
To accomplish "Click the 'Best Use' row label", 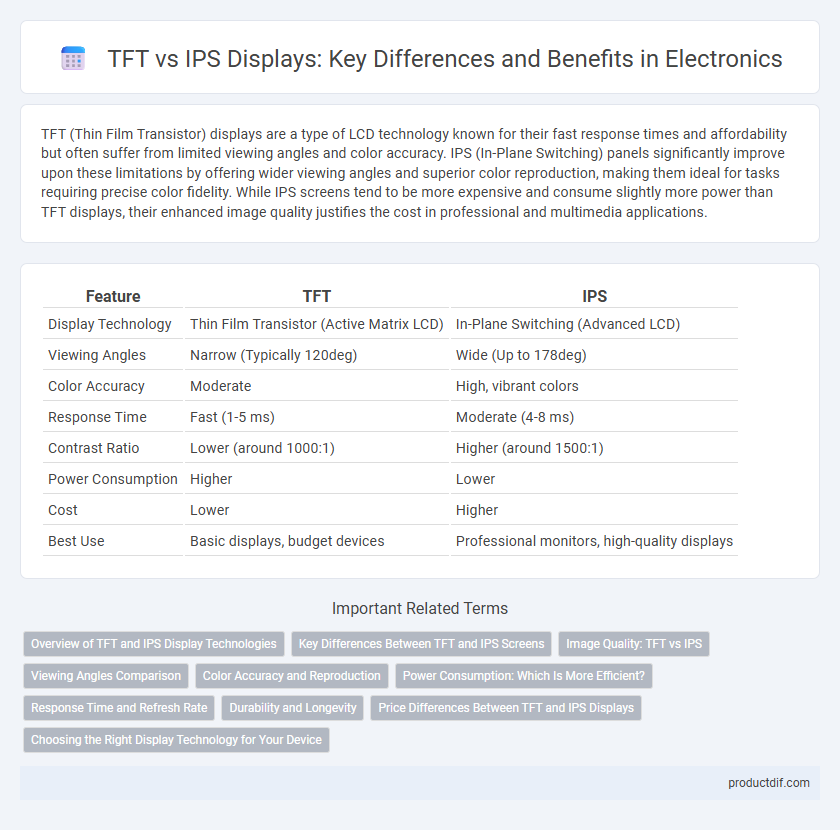I will (x=76, y=542).
